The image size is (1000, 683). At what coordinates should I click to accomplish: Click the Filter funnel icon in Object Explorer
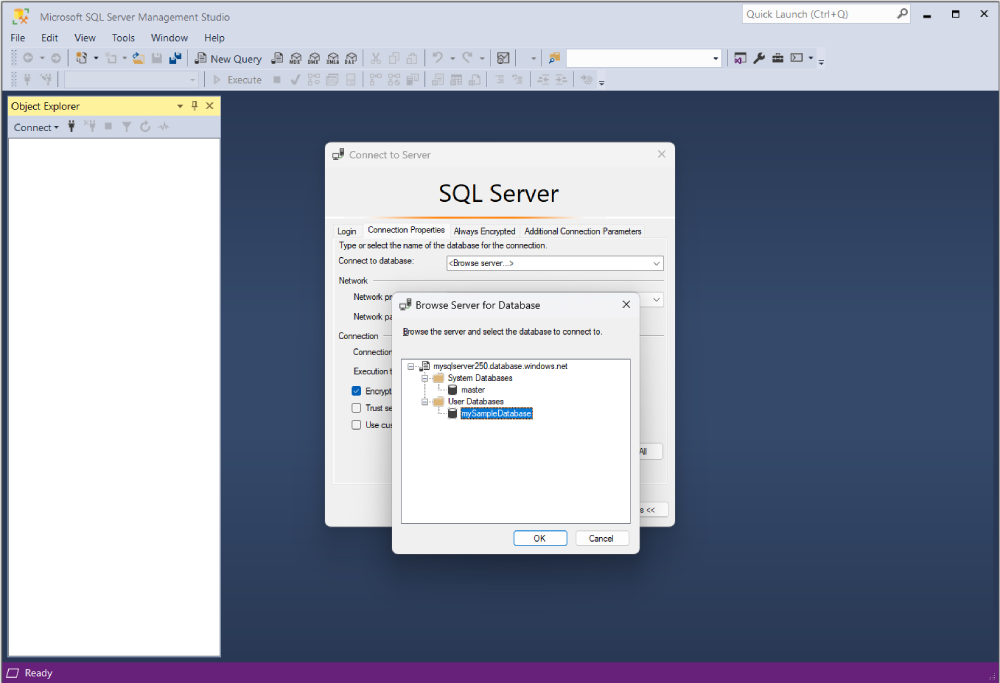[x=127, y=126]
